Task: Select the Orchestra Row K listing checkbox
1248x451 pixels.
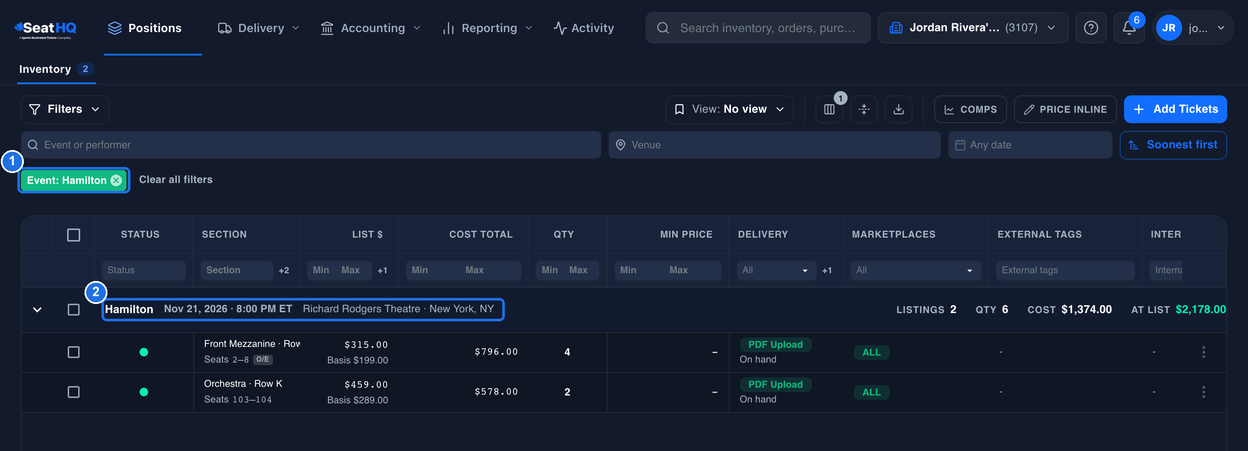Action: 73,392
